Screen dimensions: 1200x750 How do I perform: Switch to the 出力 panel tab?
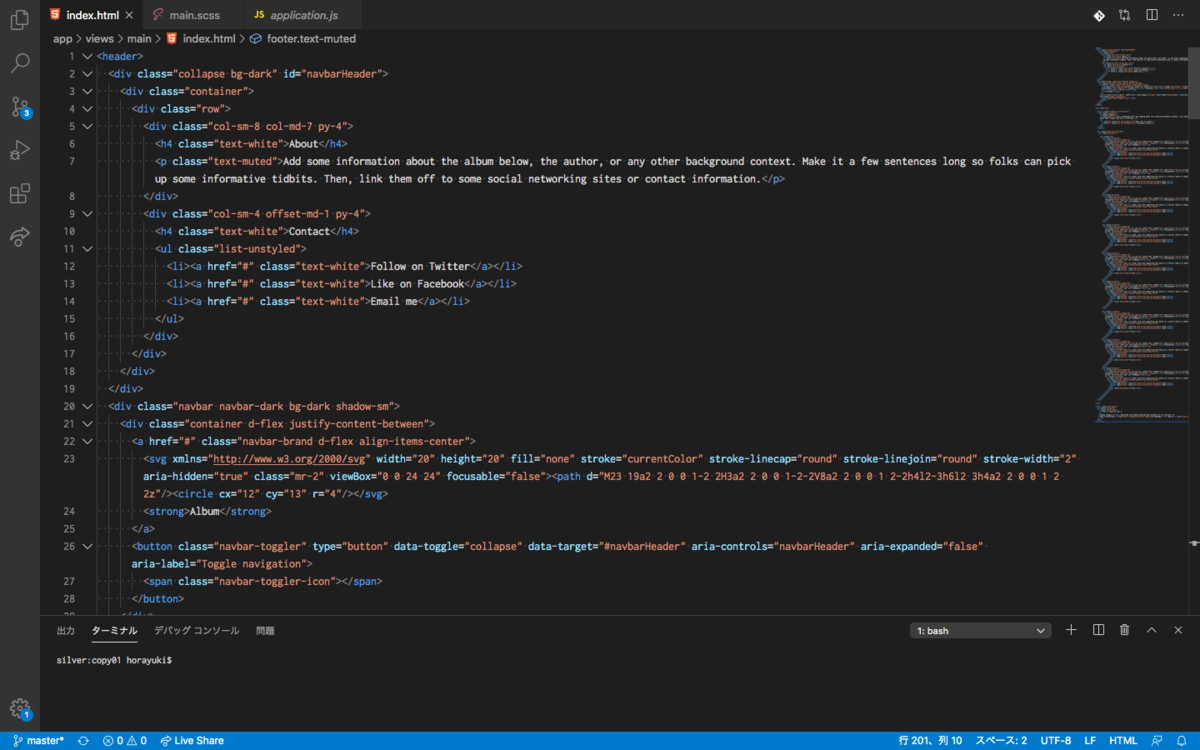[66, 631]
